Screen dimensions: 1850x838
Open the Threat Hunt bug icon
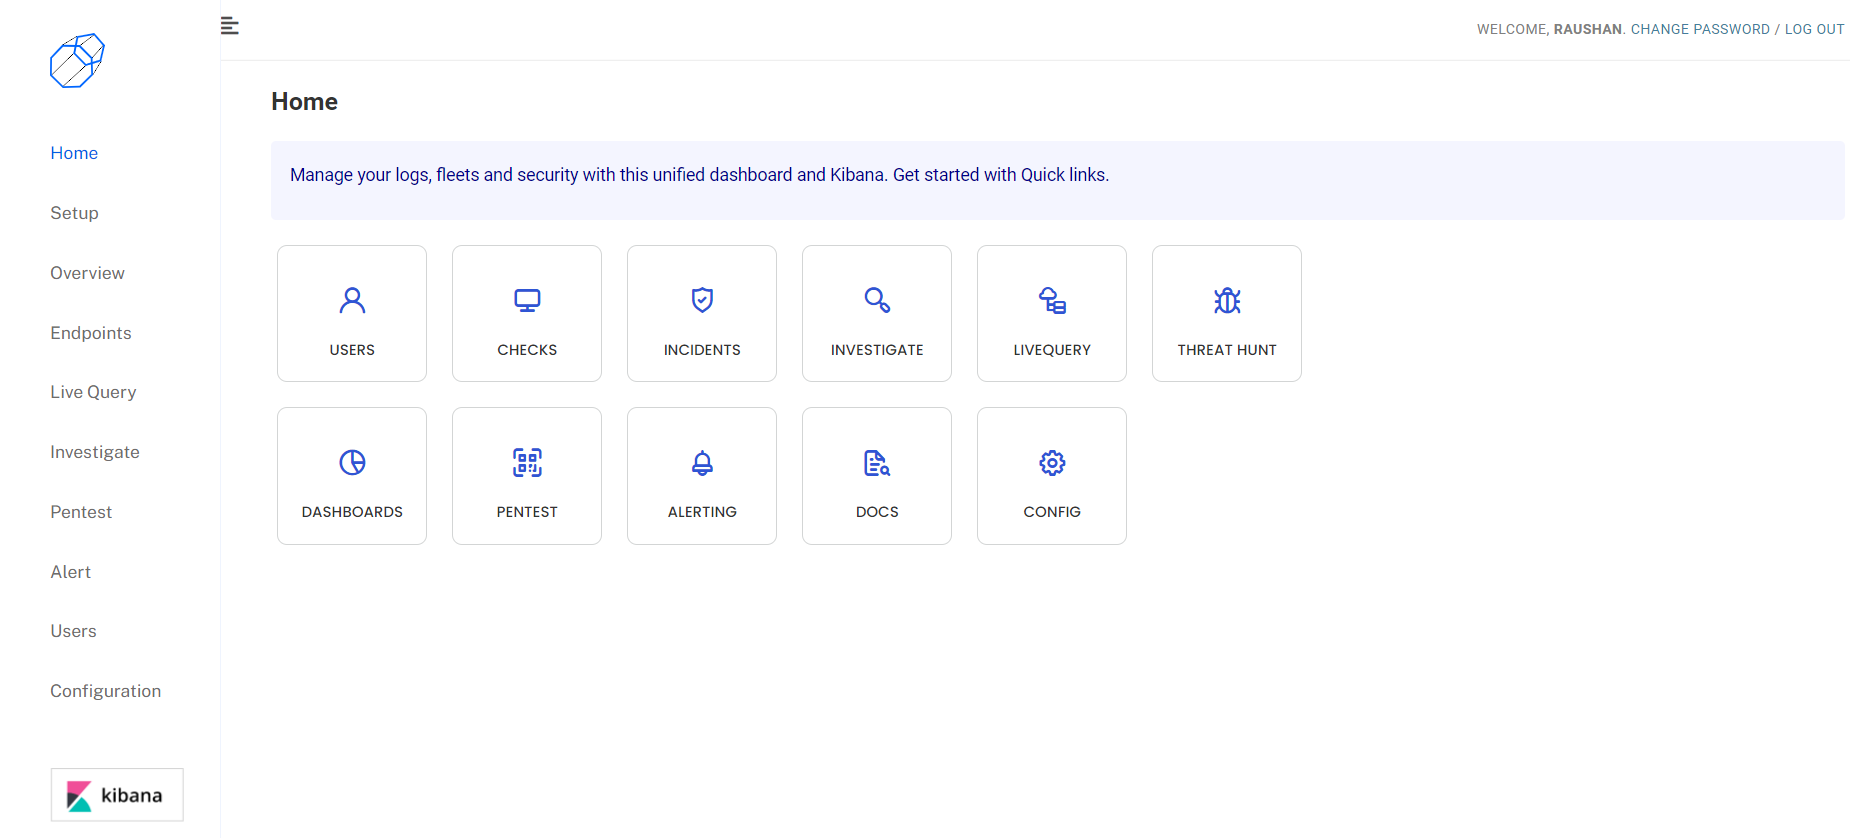[x=1227, y=301]
